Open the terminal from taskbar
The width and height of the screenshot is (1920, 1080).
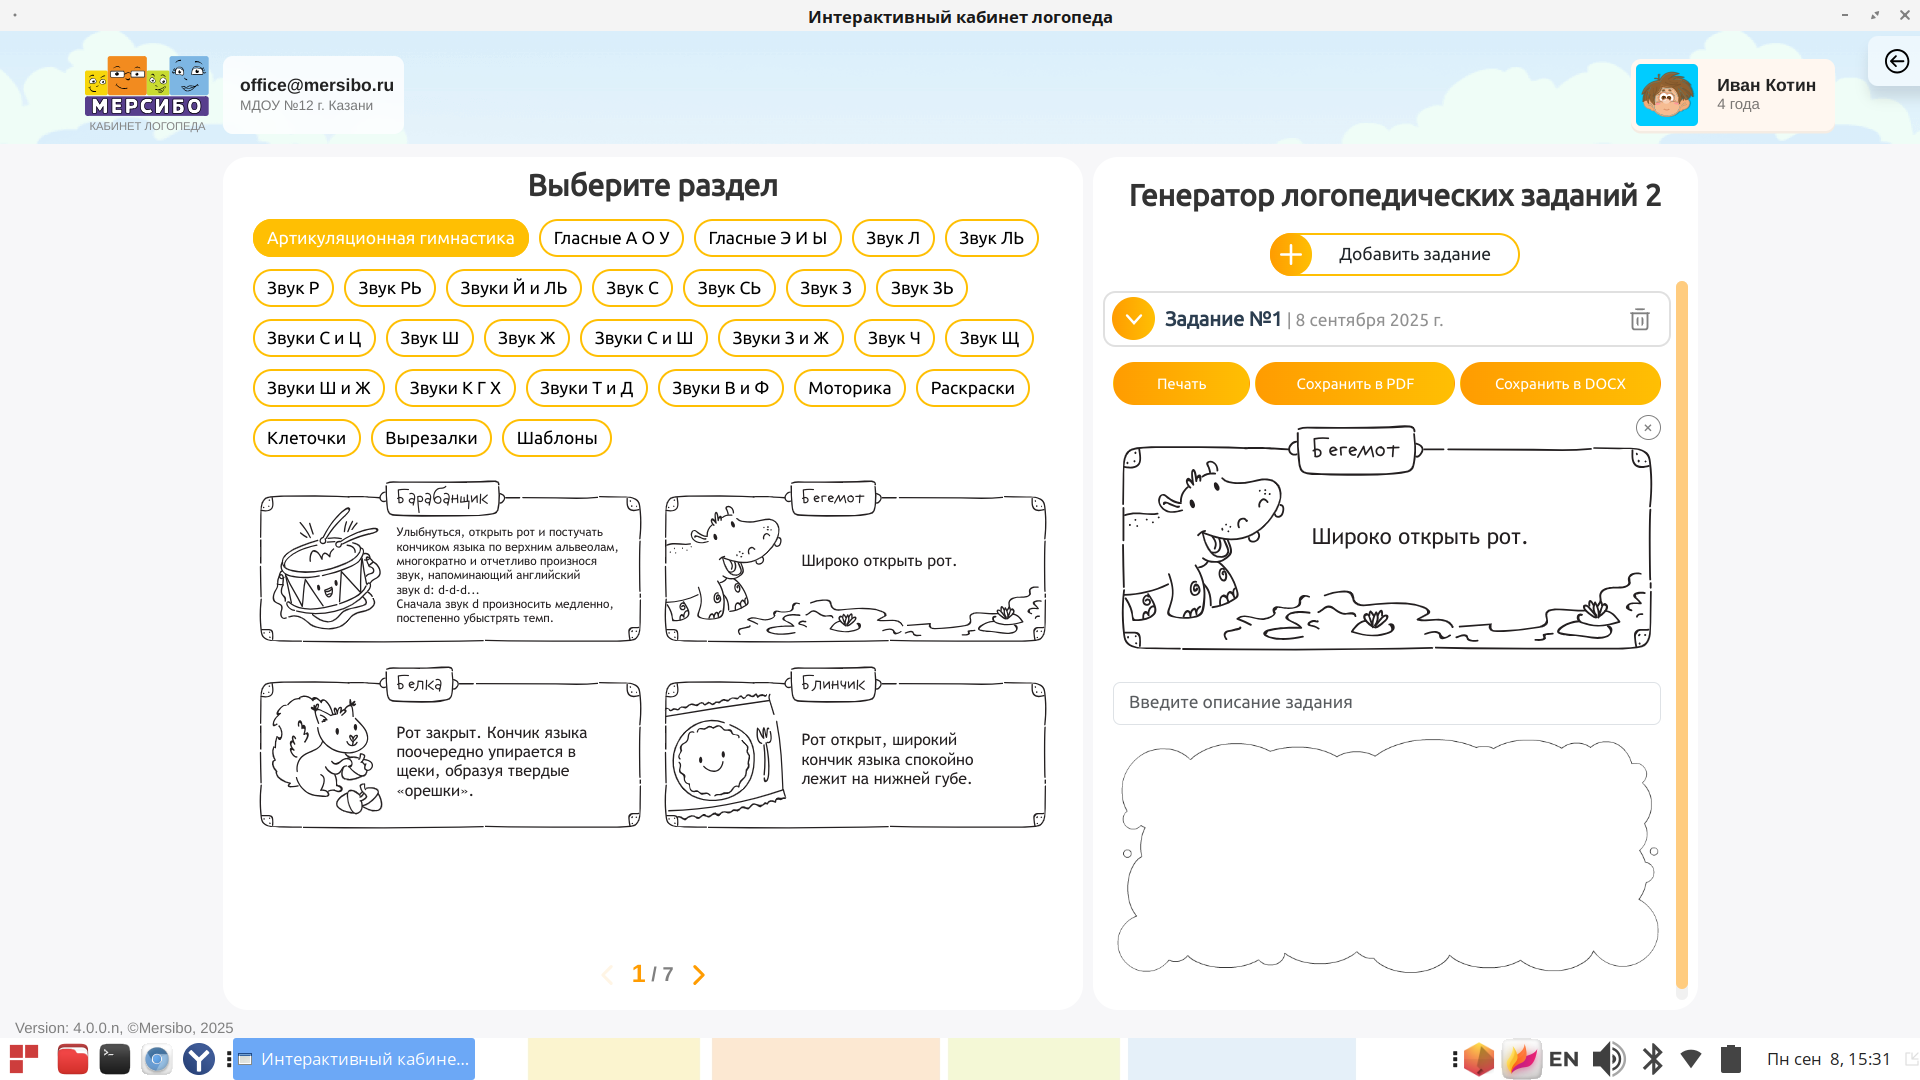tap(115, 1059)
